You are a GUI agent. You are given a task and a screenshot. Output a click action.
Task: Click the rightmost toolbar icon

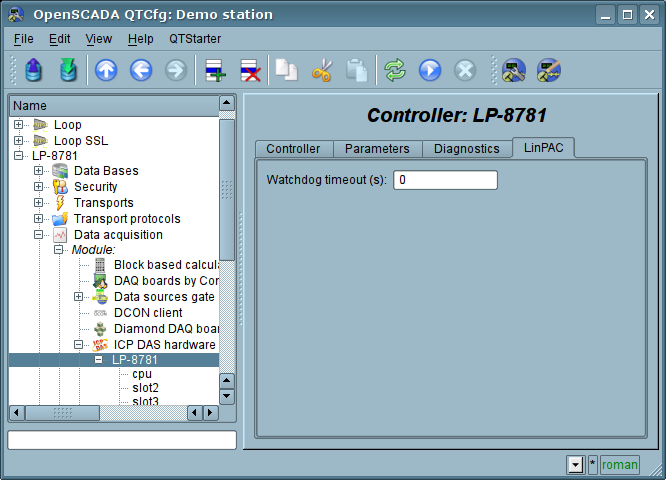click(x=548, y=70)
